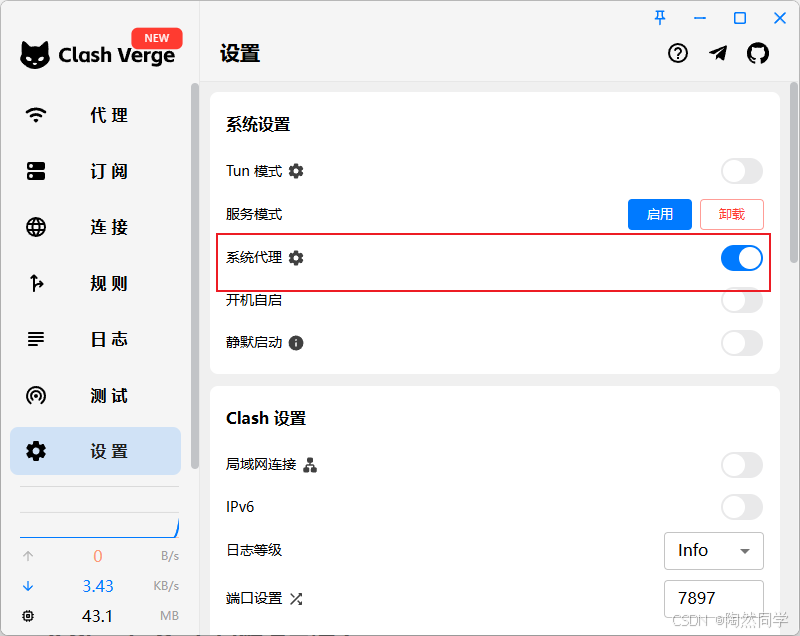Open the help question mark icon
Image resolution: width=800 pixels, height=636 pixels.
pyautogui.click(x=678, y=53)
